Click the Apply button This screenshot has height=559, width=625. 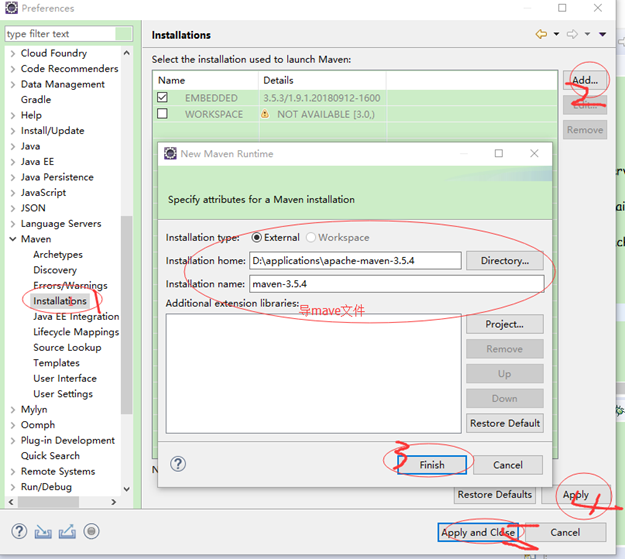click(576, 495)
